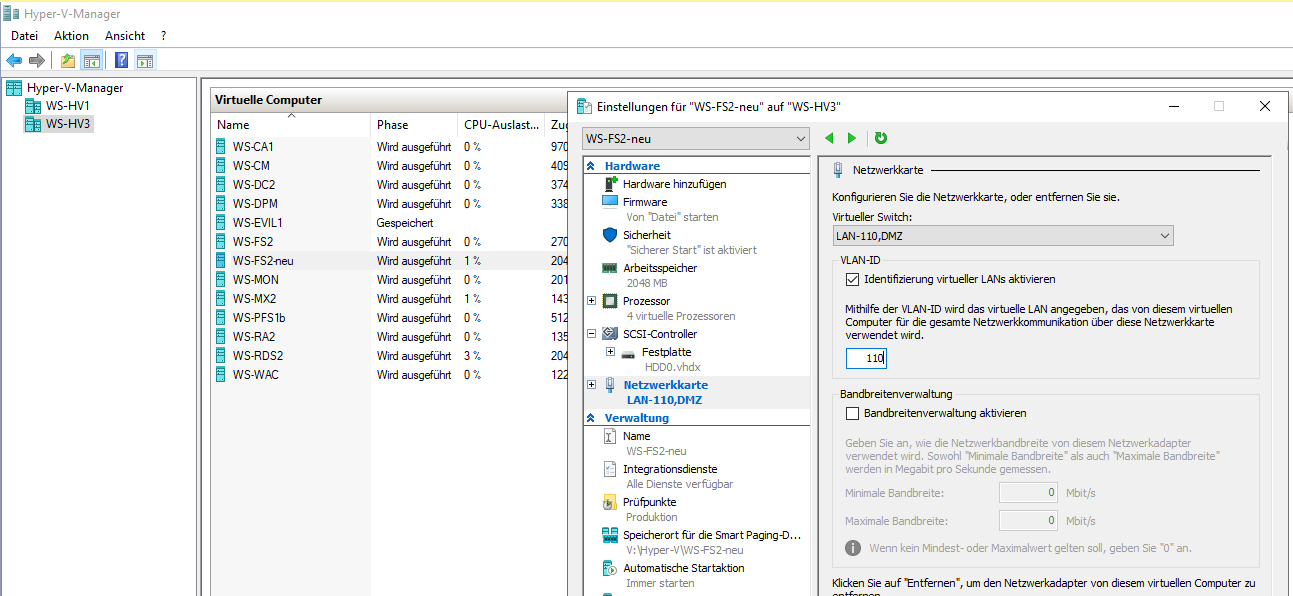Screen dimensions: 1293x596
Task: Select the WS-FS2-neu row in VM list
Action: coord(389,260)
